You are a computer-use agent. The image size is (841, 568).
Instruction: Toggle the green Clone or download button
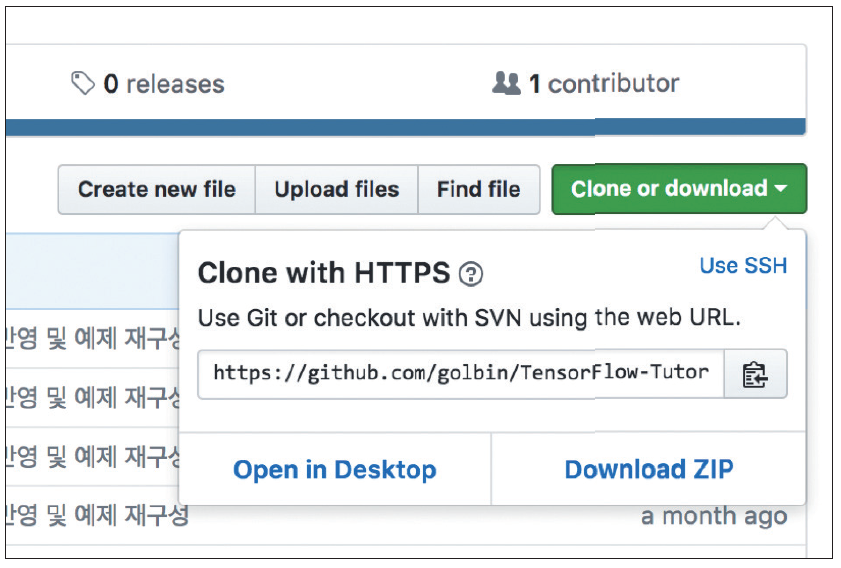[x=679, y=189]
